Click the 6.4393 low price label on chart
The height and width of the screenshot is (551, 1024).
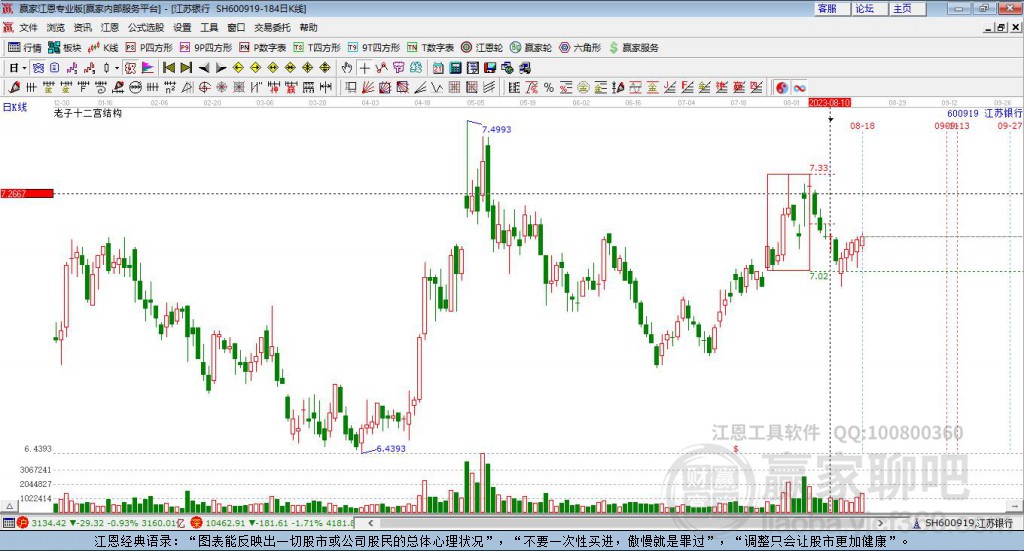(391, 449)
